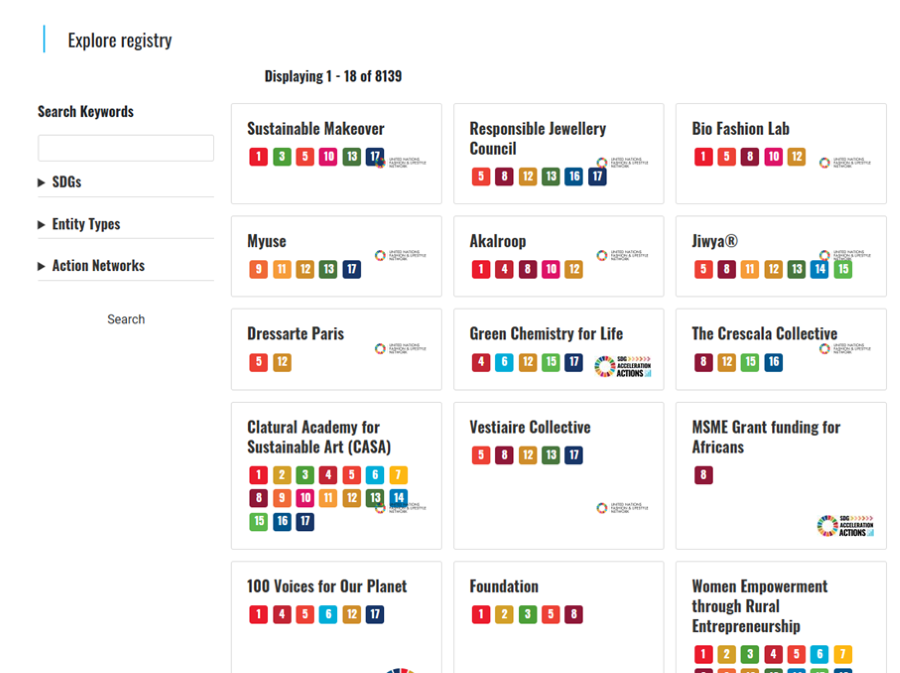The width and height of the screenshot is (900, 673).
Task: Open Clatural Academy for Sustainable Art entry
Action: (x=319, y=437)
